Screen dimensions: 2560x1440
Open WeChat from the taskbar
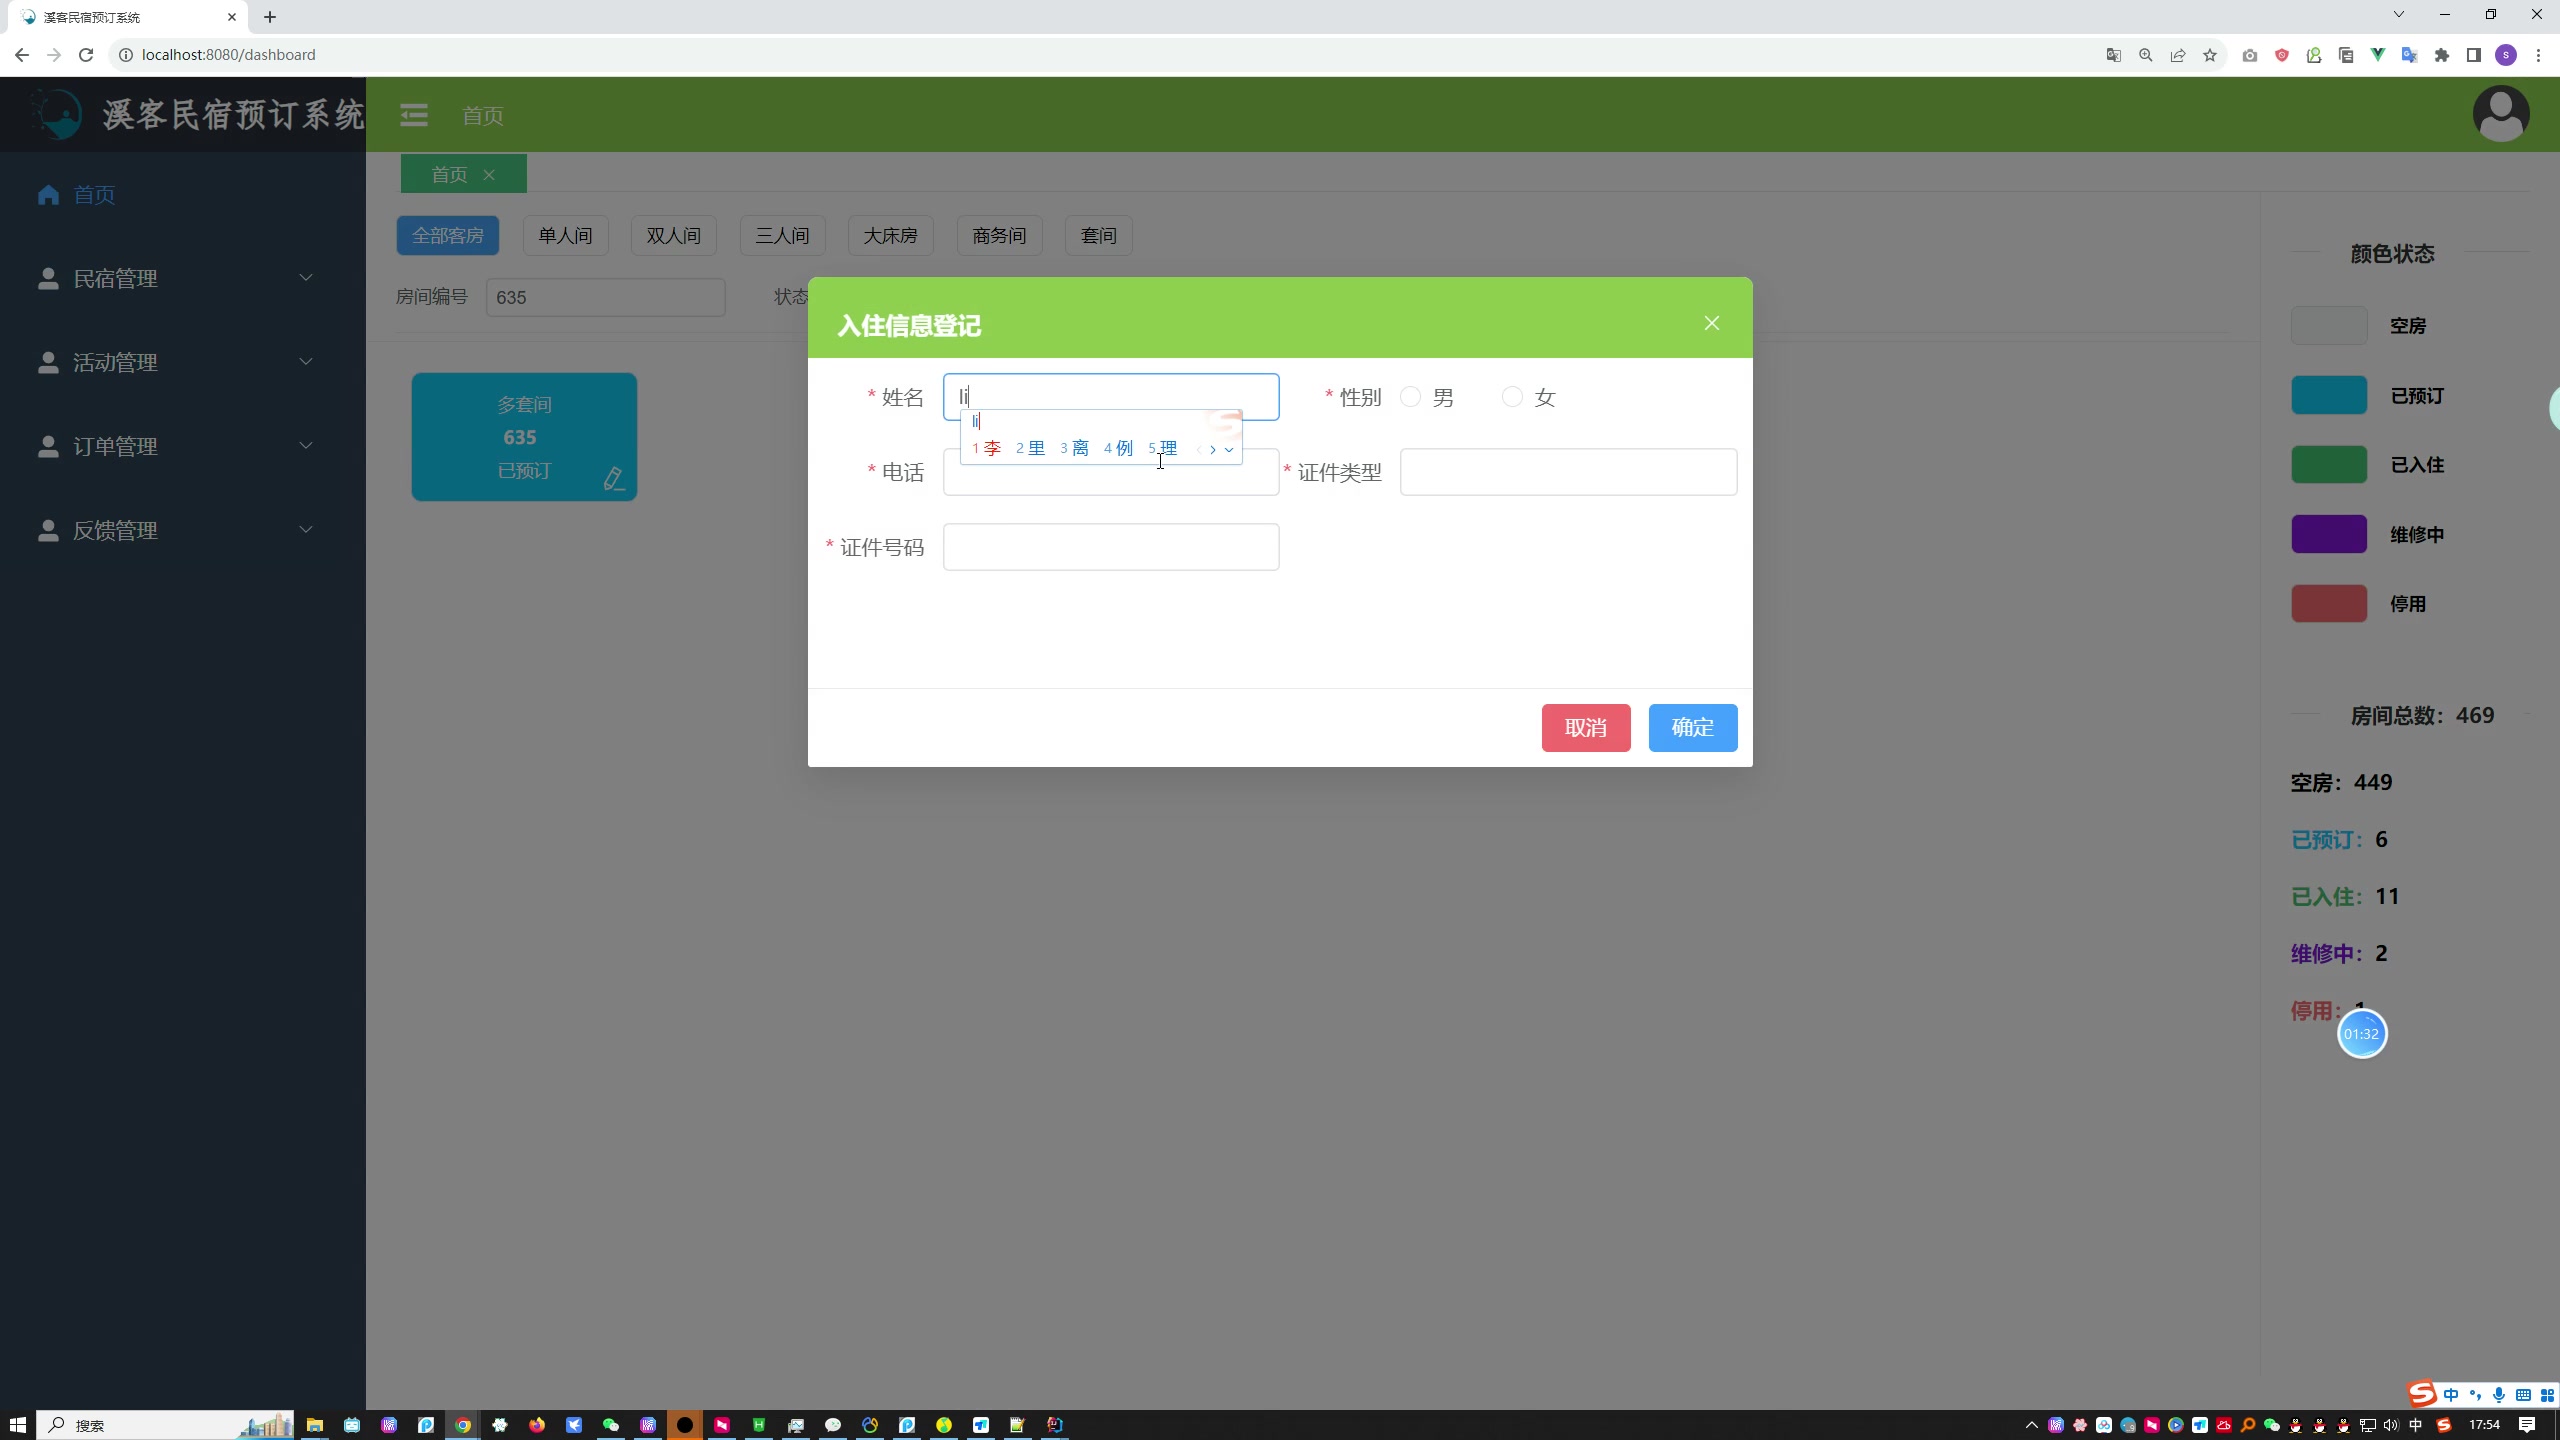pos(610,1425)
